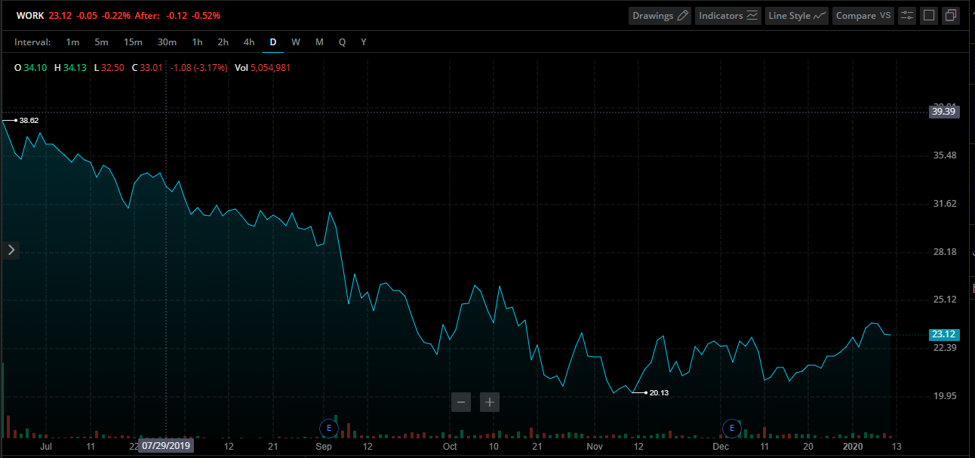This screenshot has width=975, height=458.
Task: Zoom in with the plus button
Action: [490, 402]
